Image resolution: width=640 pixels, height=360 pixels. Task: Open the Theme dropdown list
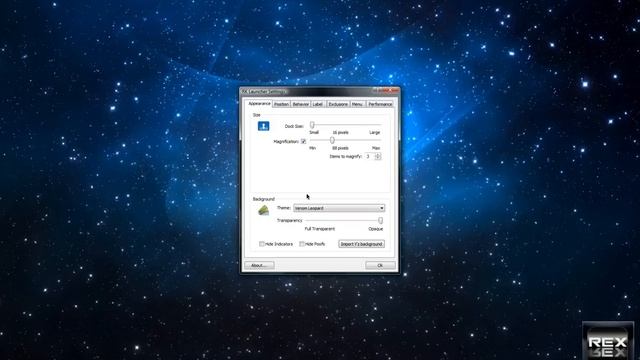(x=339, y=208)
